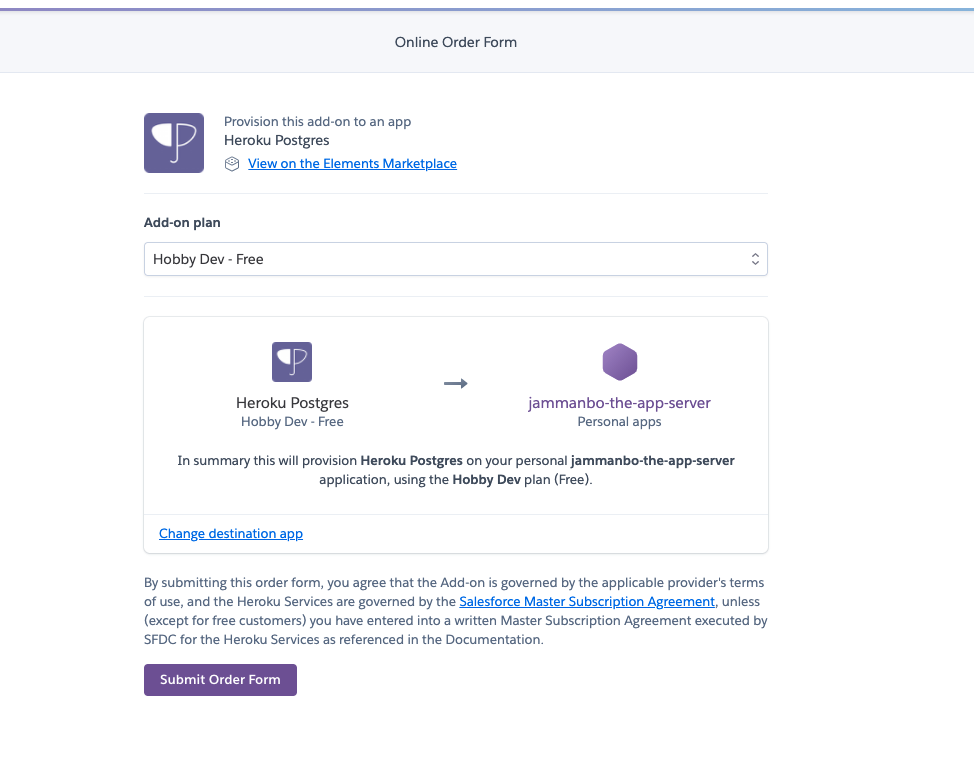Open jammanbo-the-app-server app link

click(619, 403)
